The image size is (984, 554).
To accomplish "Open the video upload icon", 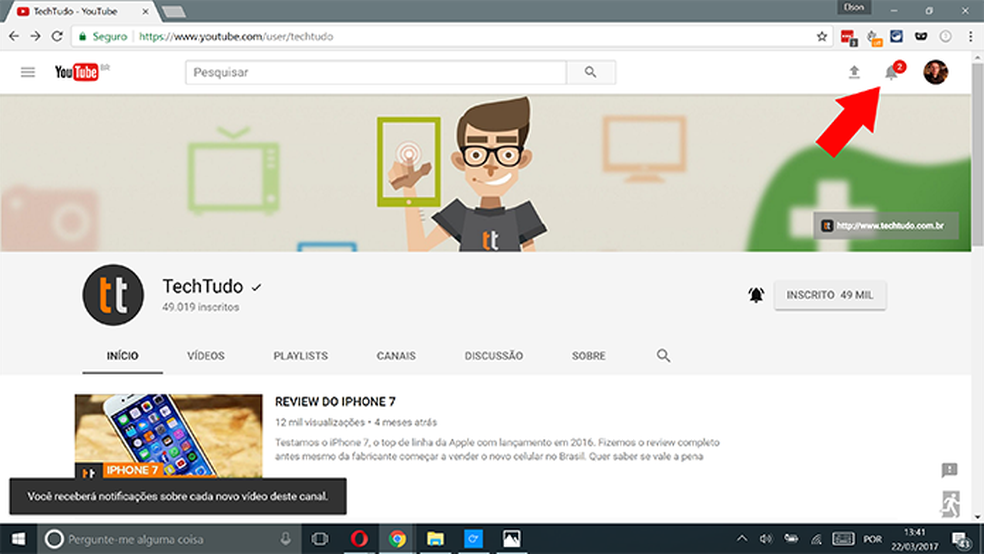I will pos(854,72).
